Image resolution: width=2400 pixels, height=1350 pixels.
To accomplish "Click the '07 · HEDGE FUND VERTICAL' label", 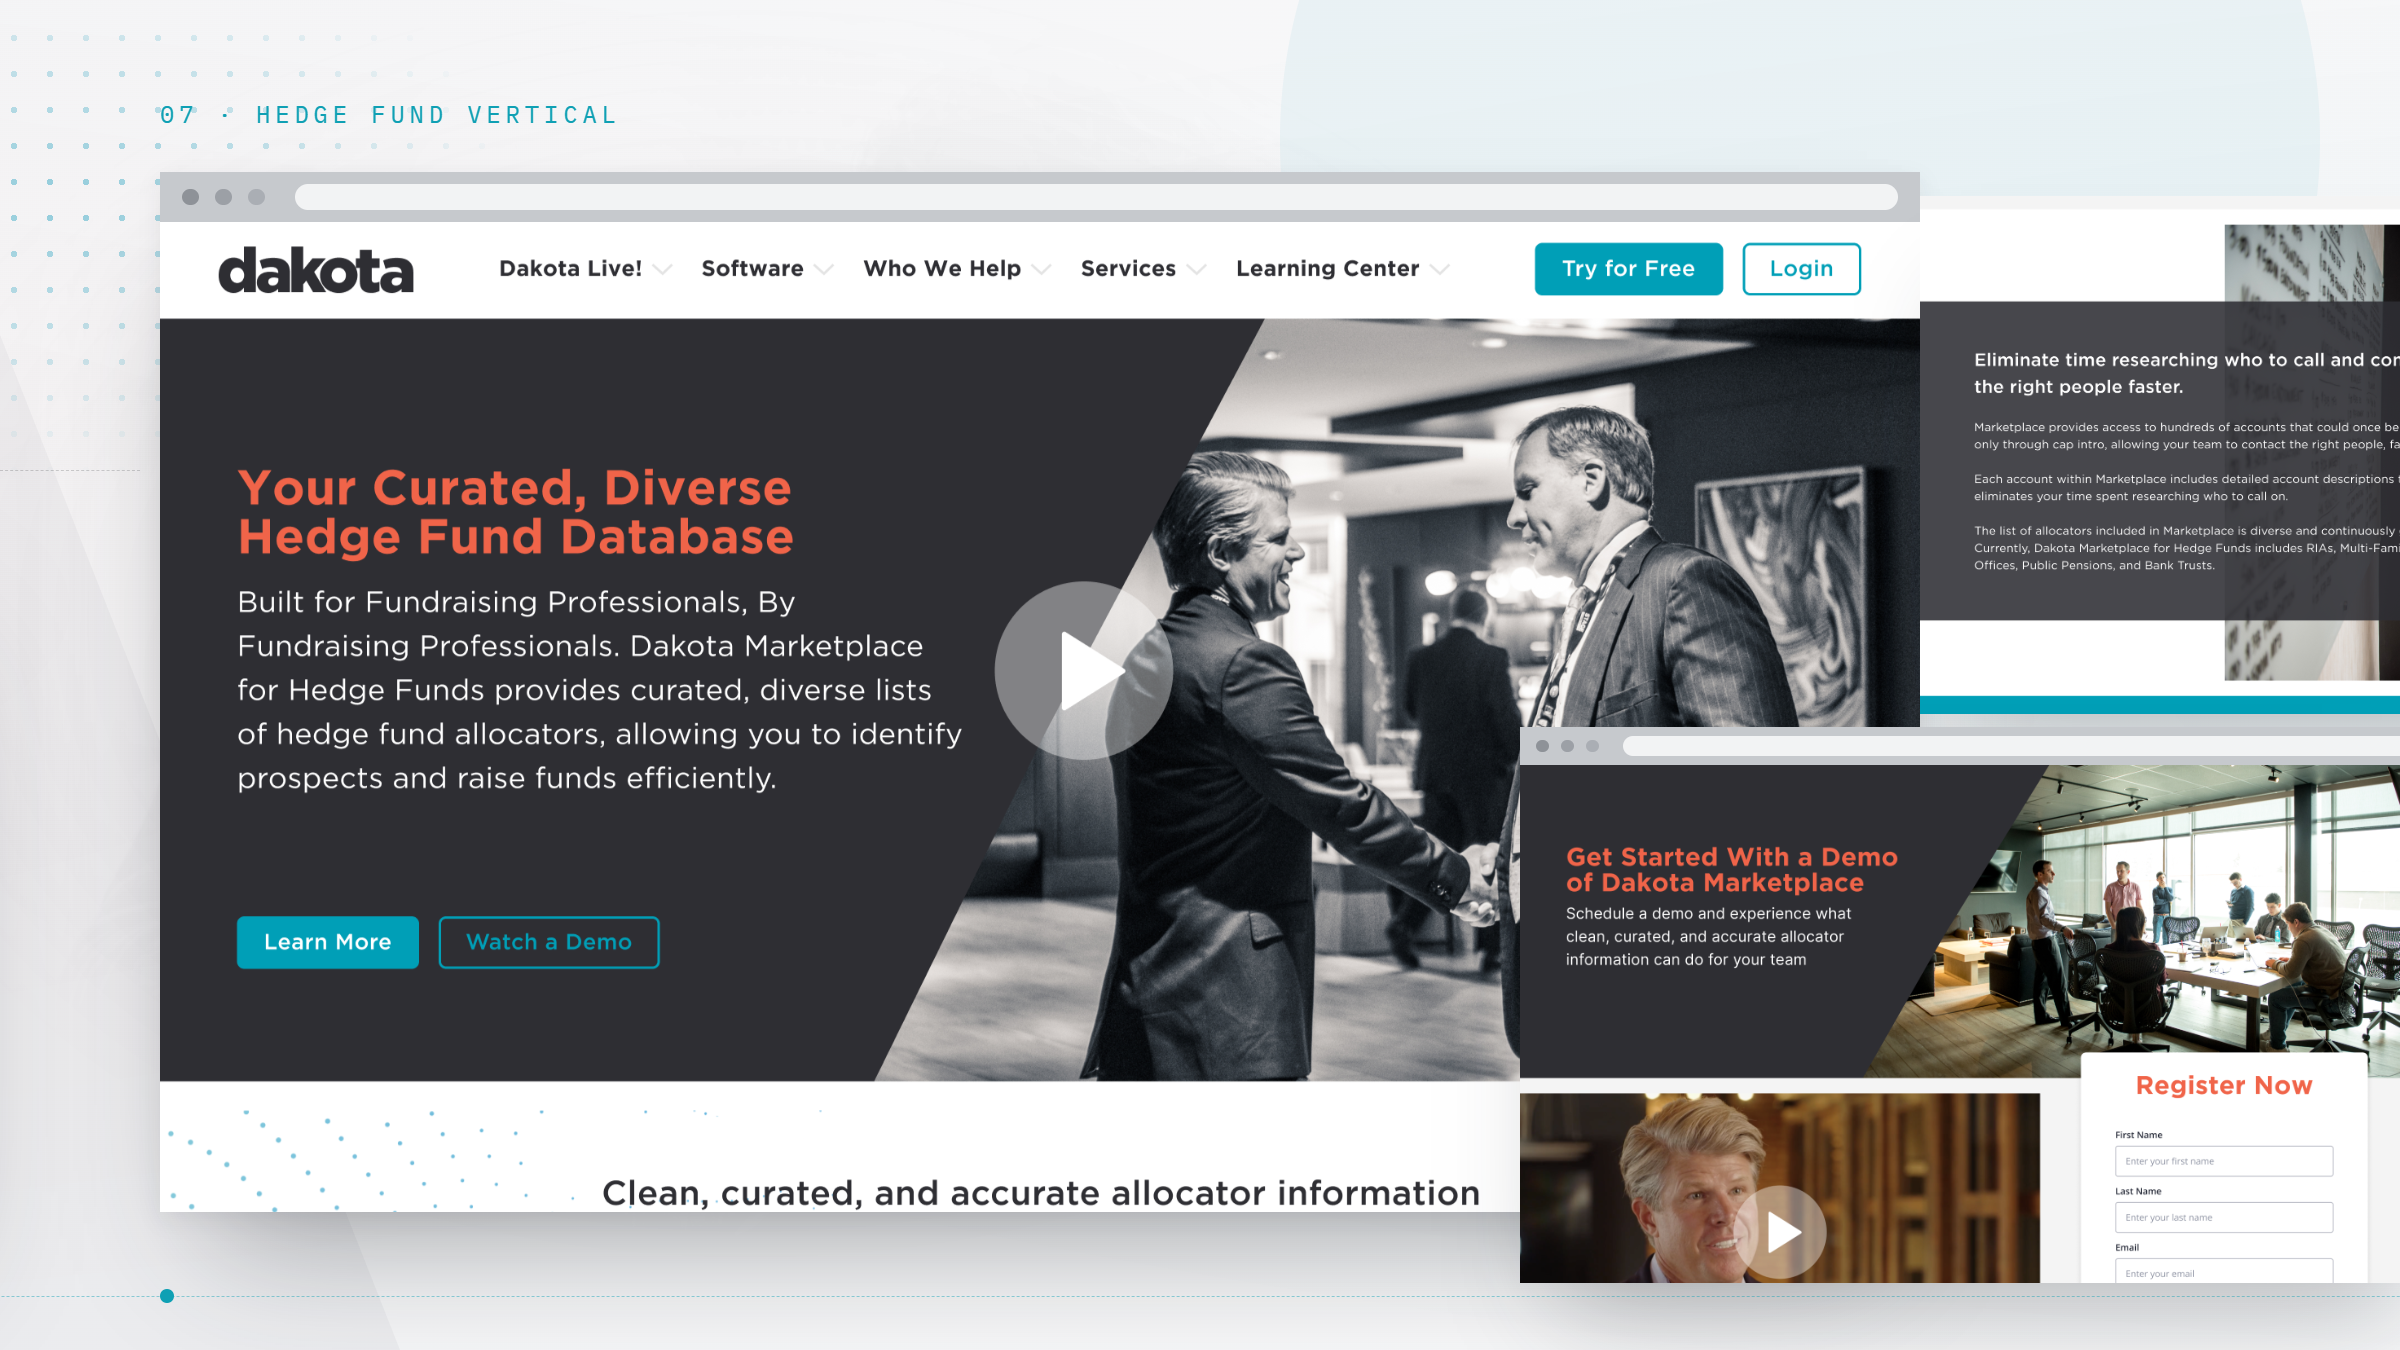I will pyautogui.click(x=388, y=115).
